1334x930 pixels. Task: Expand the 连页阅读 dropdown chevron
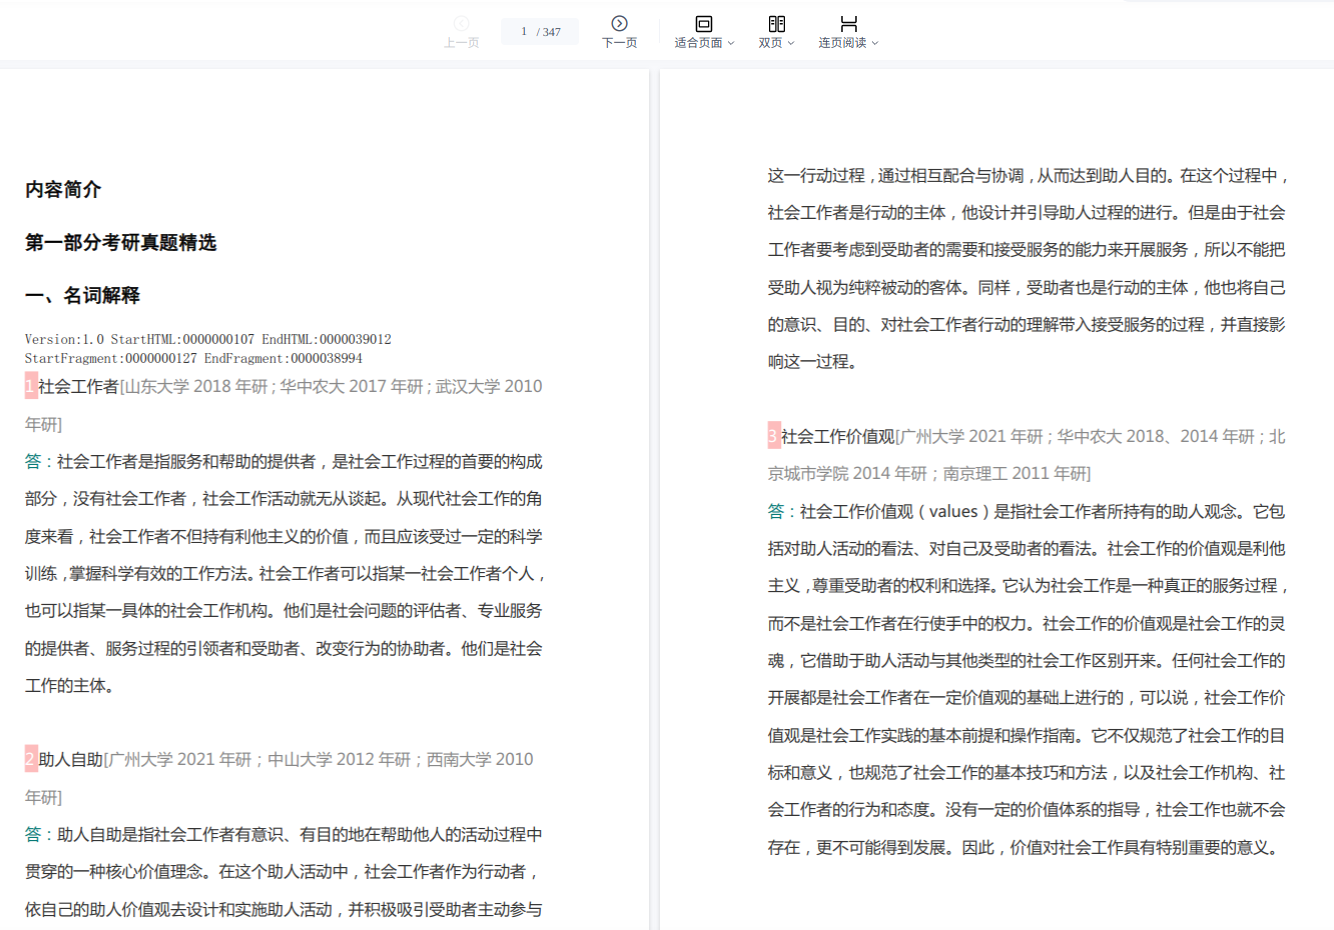tap(875, 43)
